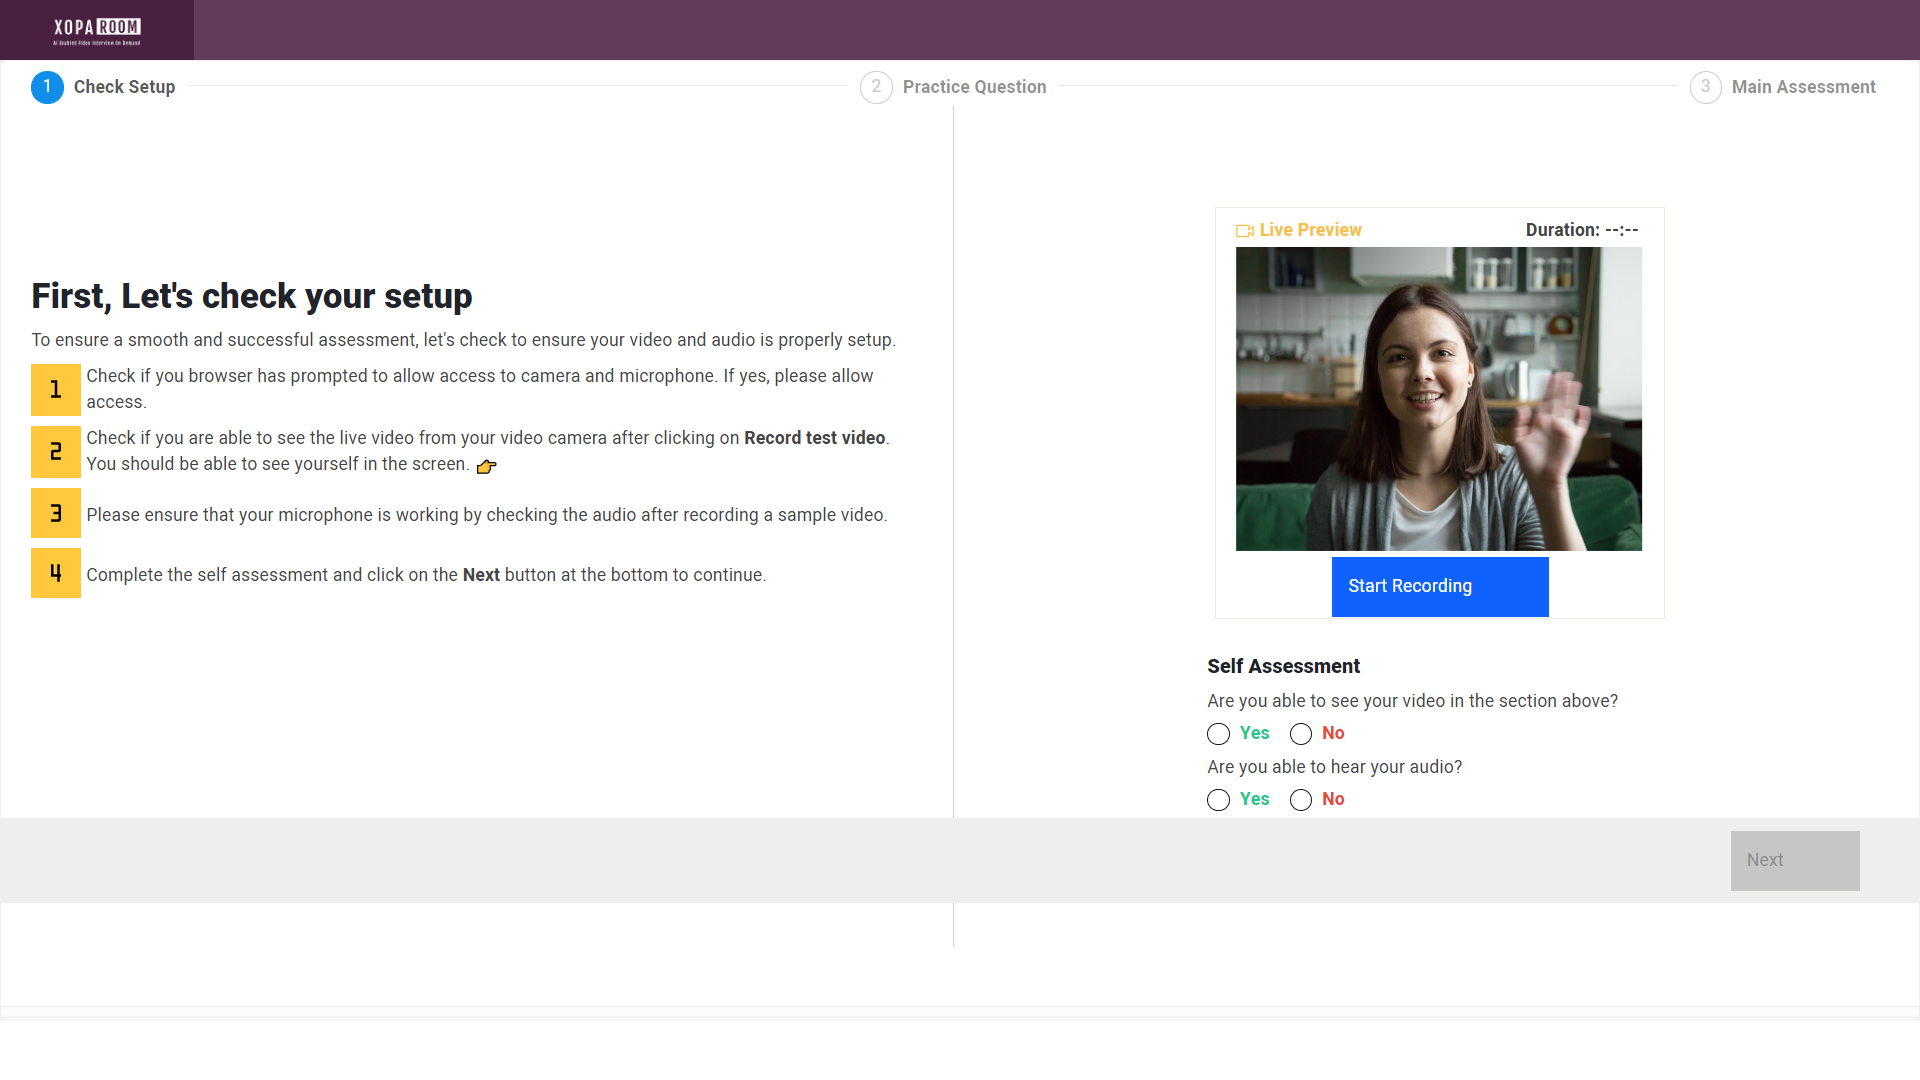Click the Next button
The width and height of the screenshot is (1920, 1080).
click(x=1794, y=861)
